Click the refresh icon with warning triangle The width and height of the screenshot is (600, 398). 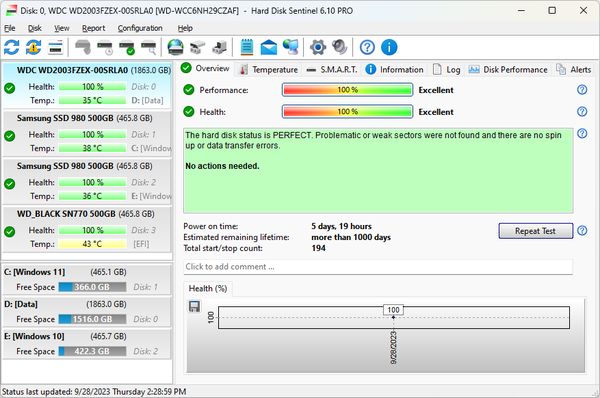point(34,47)
